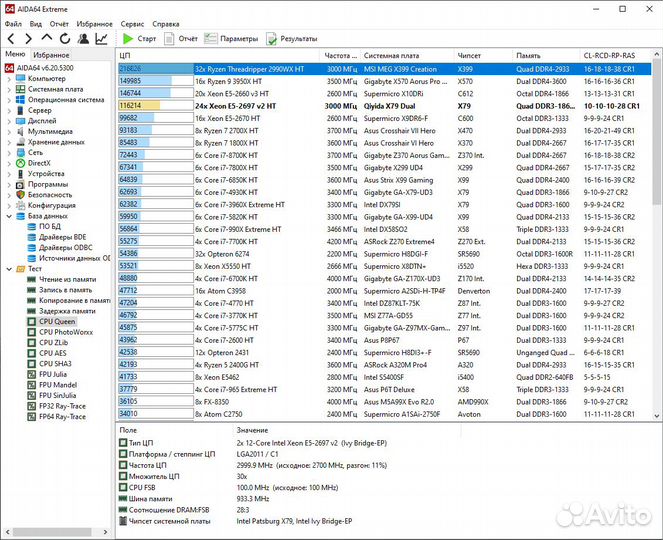Click the Forward navigation arrow
The image size is (663, 540).
point(28,39)
